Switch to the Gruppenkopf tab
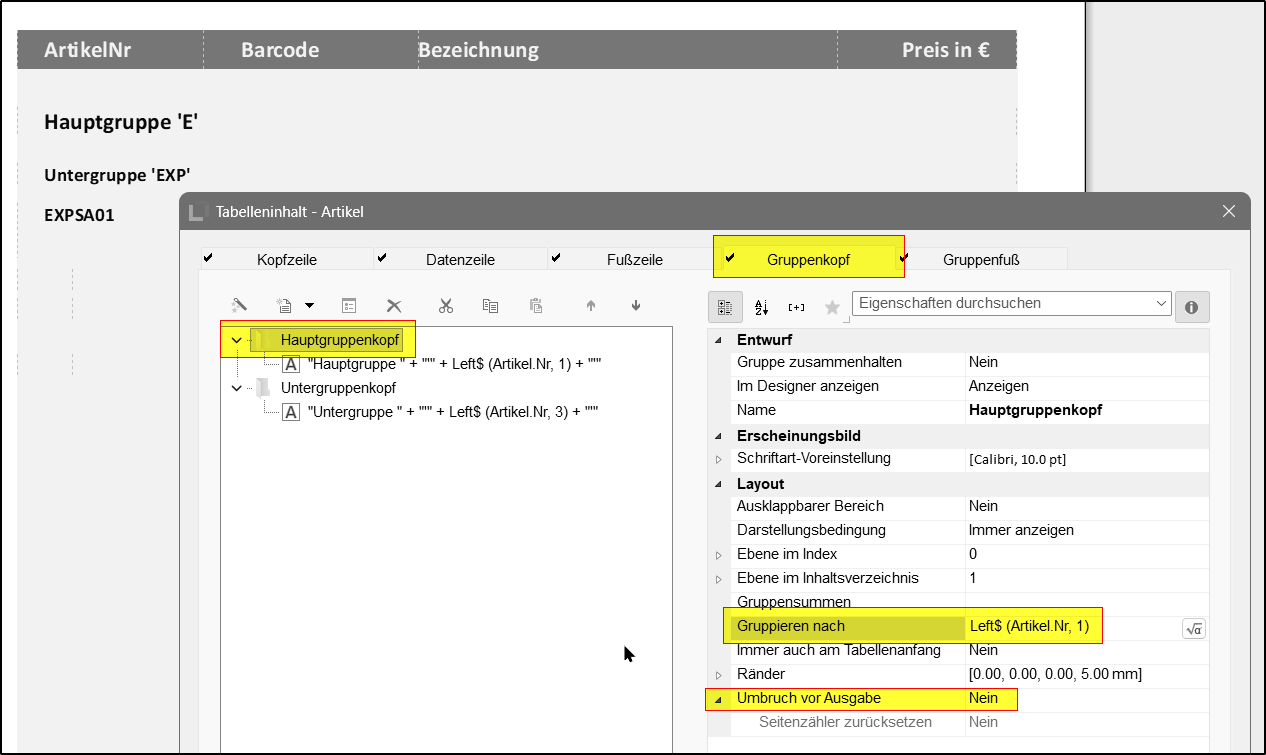This screenshot has width=1266, height=755. (x=808, y=260)
